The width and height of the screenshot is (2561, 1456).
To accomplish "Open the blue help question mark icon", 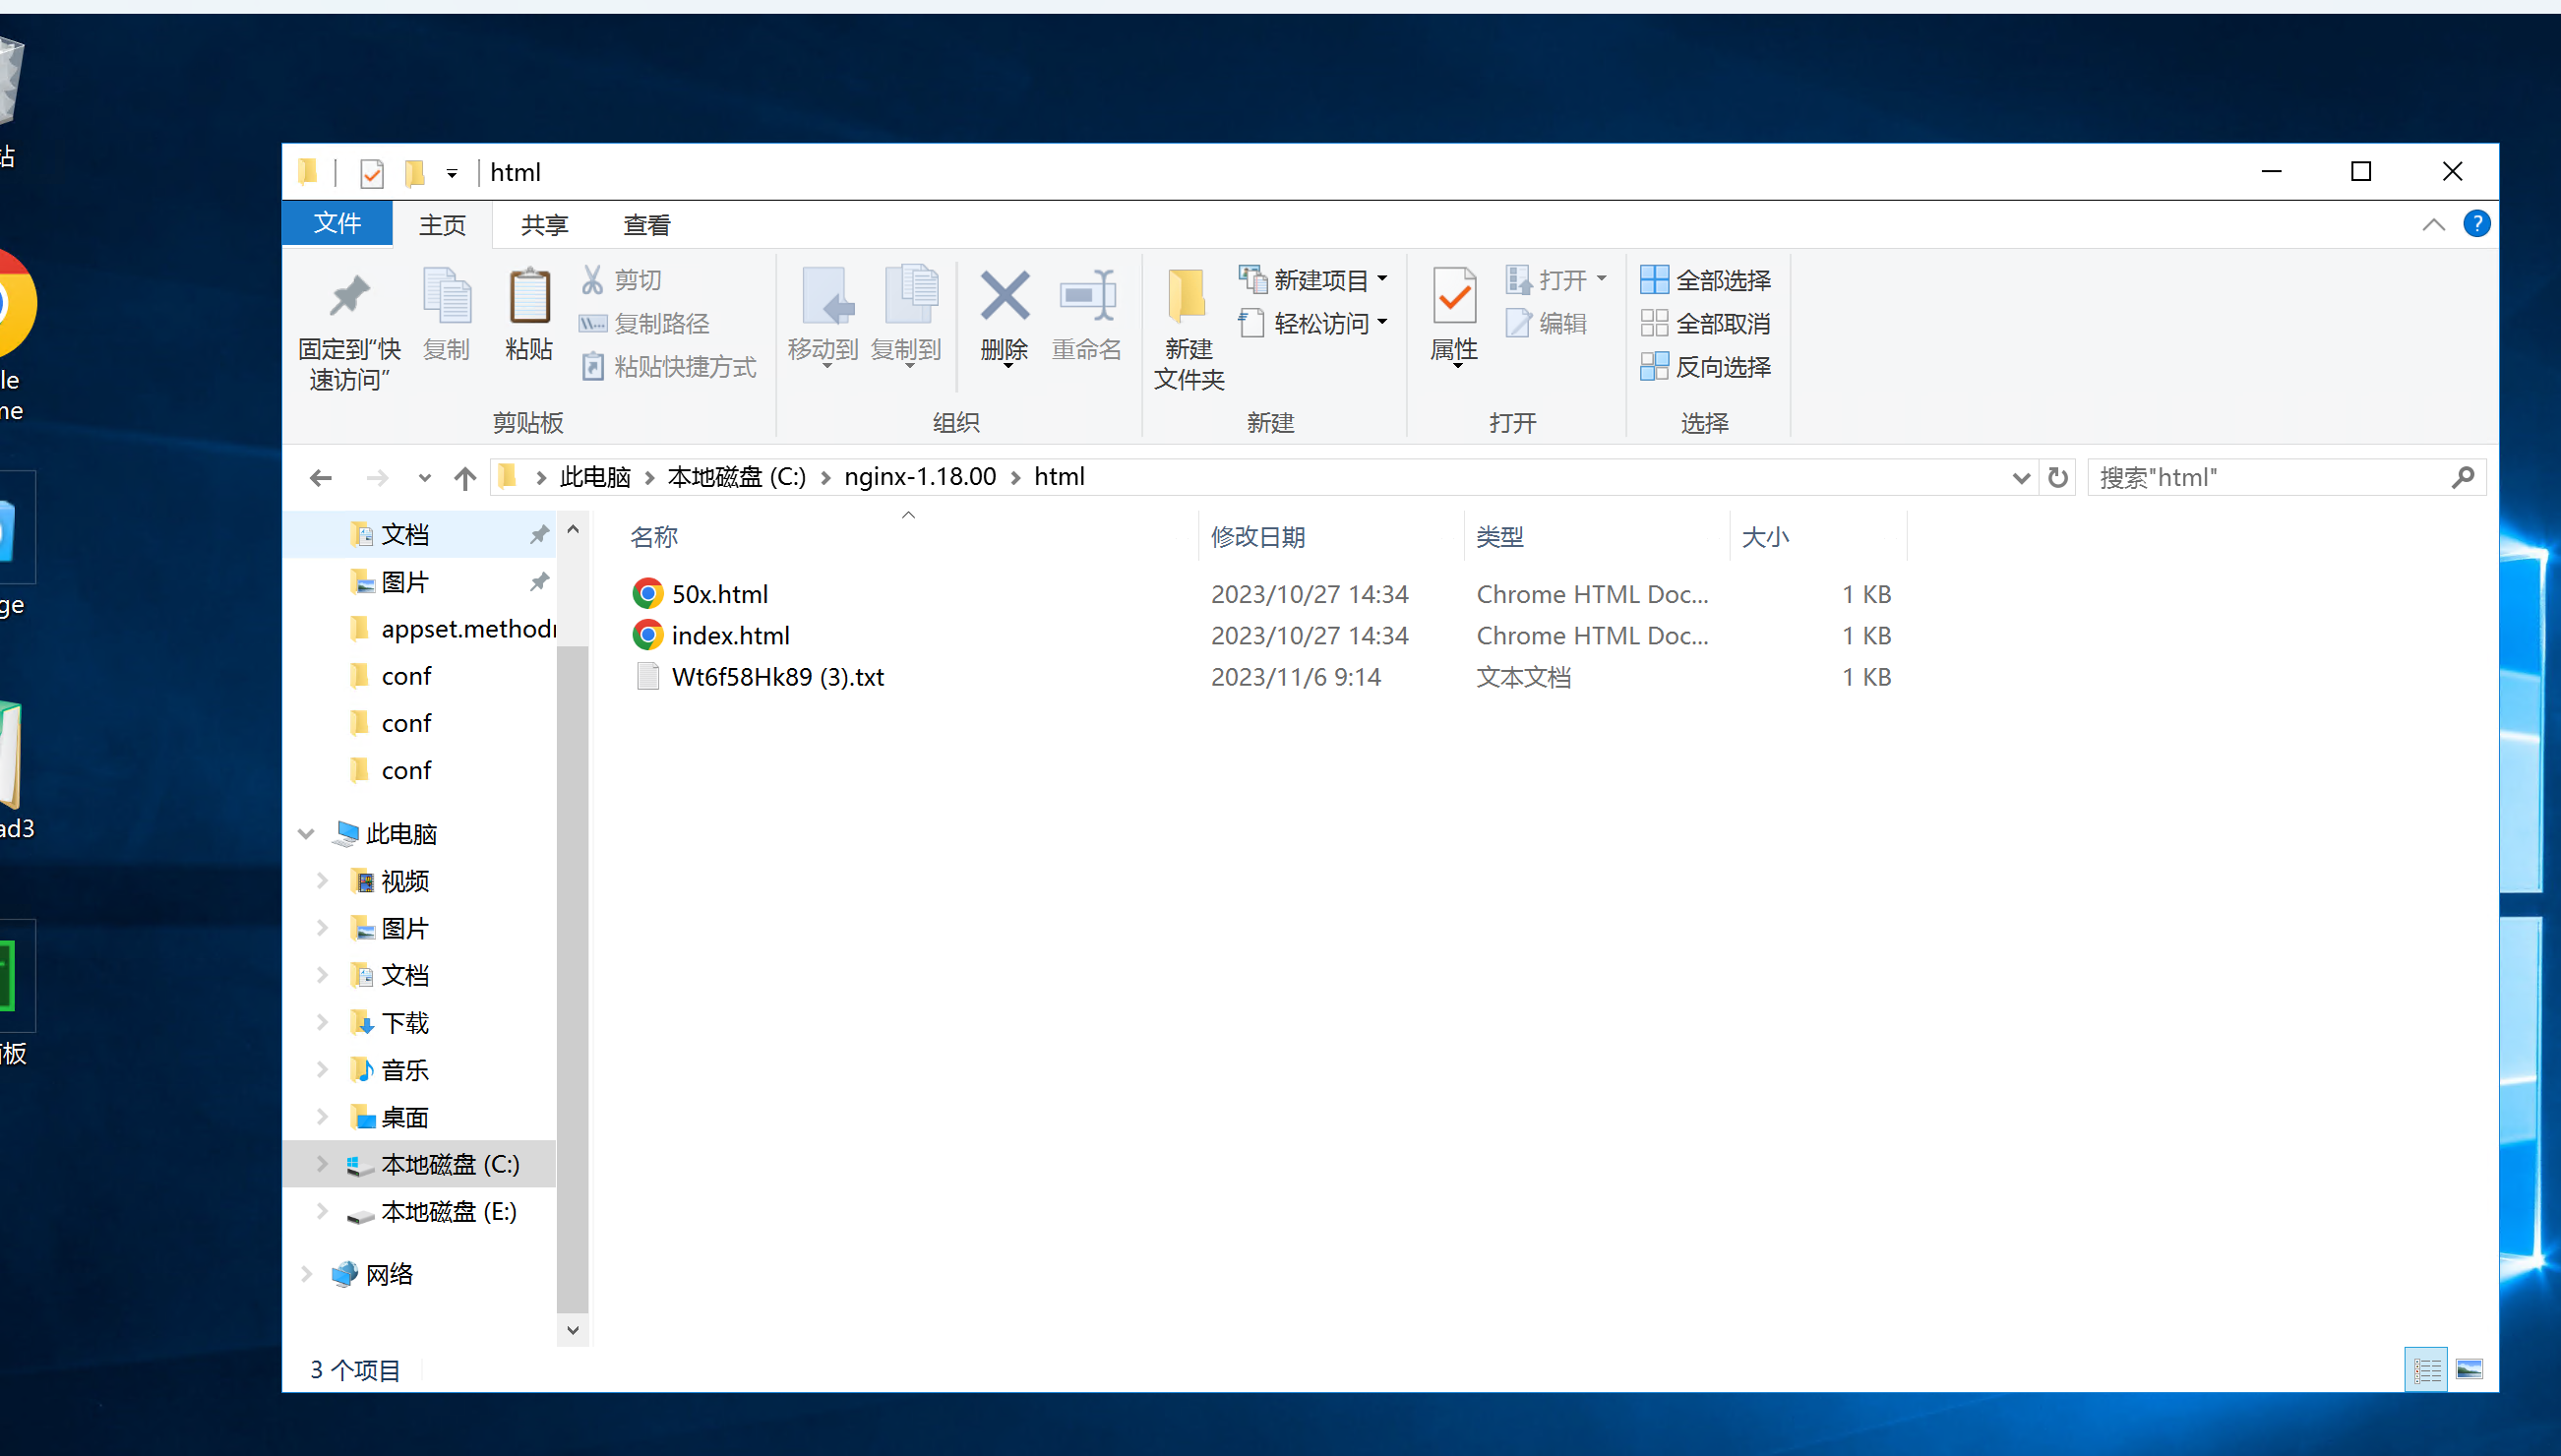I will pos(2476,224).
